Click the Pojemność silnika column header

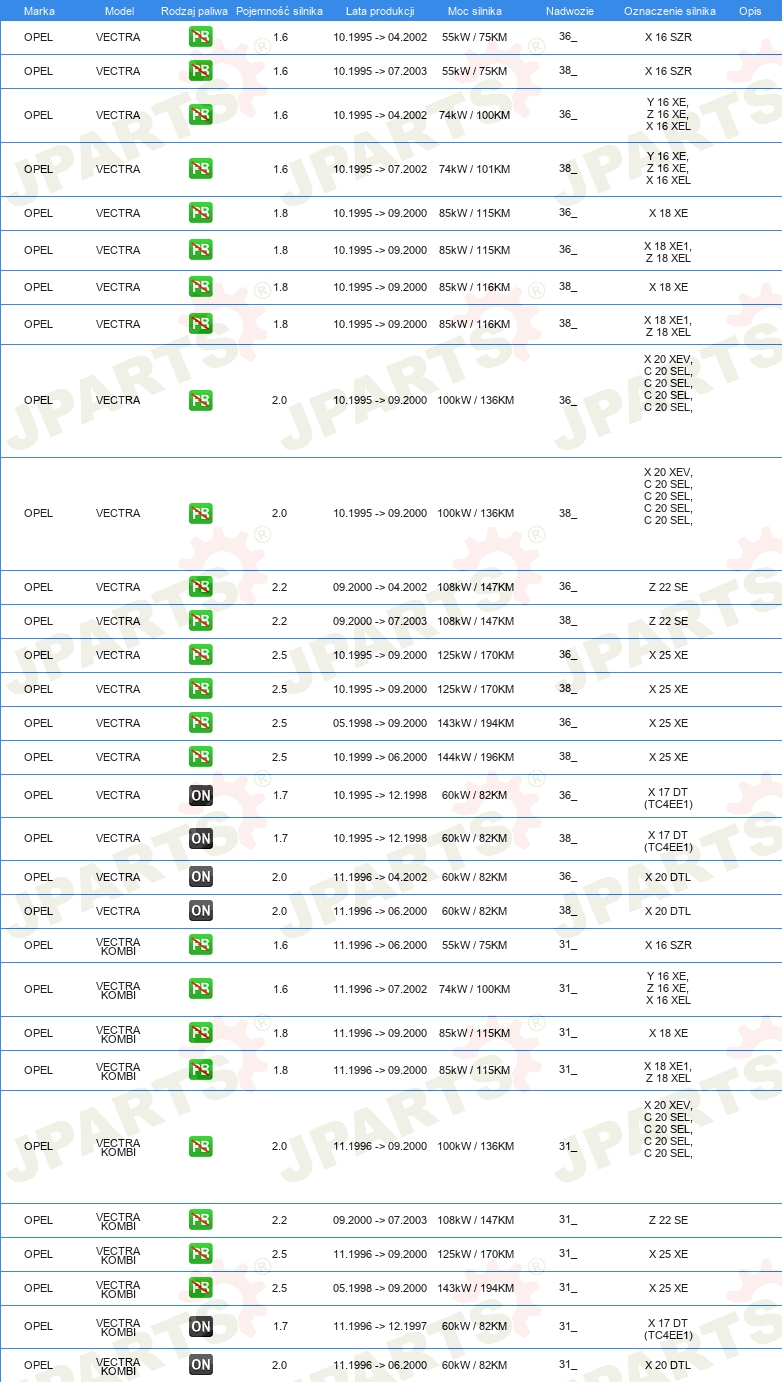point(279,11)
